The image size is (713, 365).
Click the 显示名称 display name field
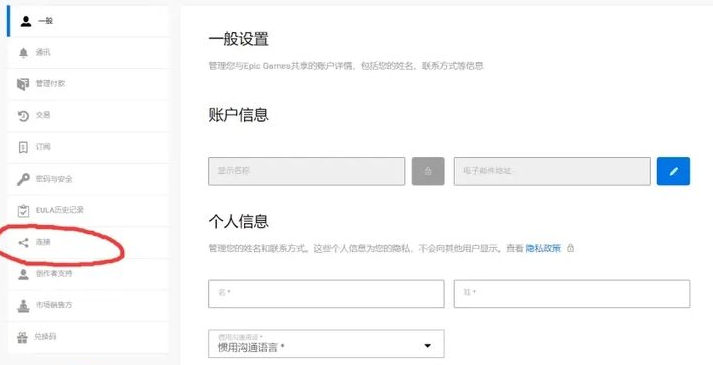coord(306,171)
